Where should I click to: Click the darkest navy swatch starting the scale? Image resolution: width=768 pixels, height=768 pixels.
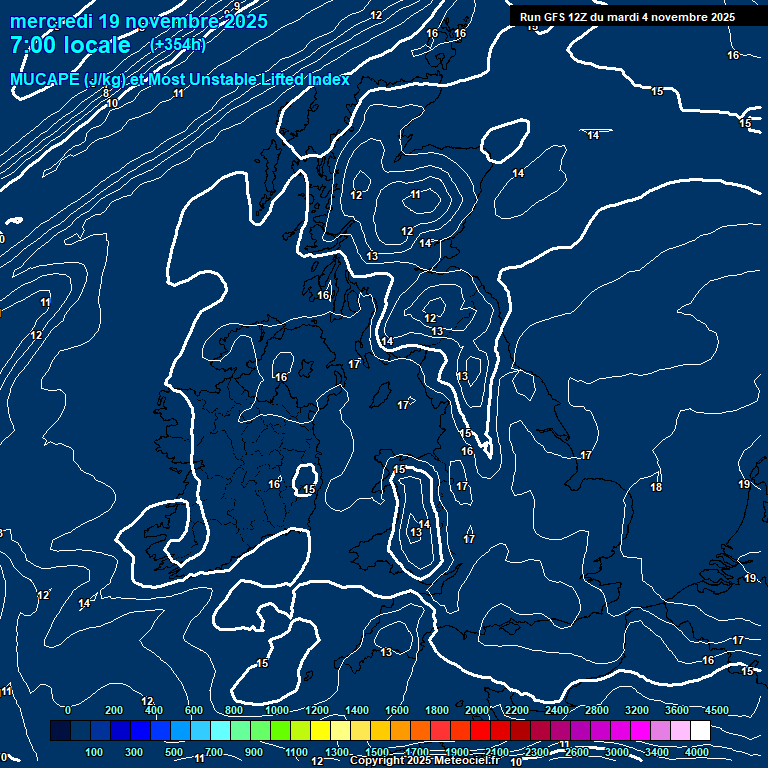pos(60,730)
